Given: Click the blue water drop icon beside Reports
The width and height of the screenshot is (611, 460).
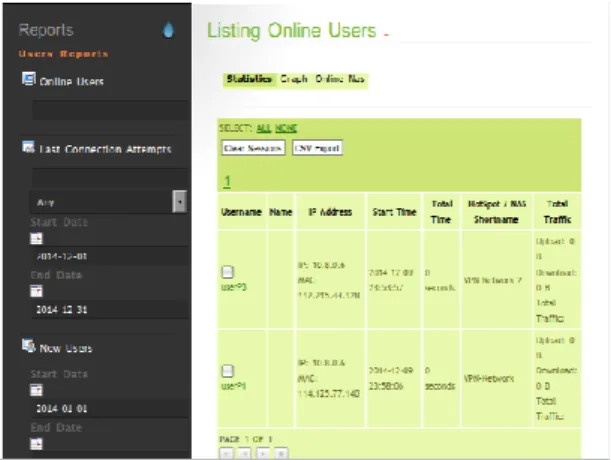Looking at the screenshot, I should [x=168, y=30].
